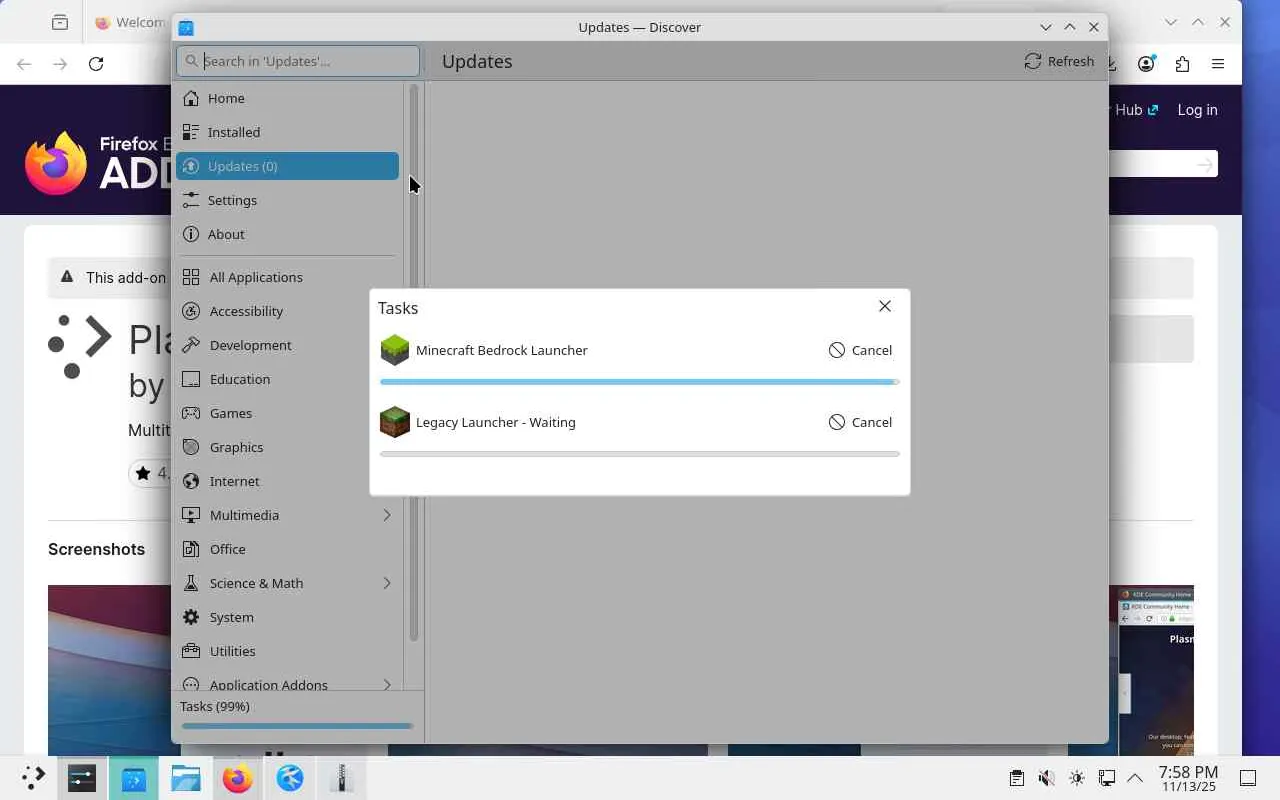Open the Development category
Screen dimensions: 1280x800
(x=287, y=345)
